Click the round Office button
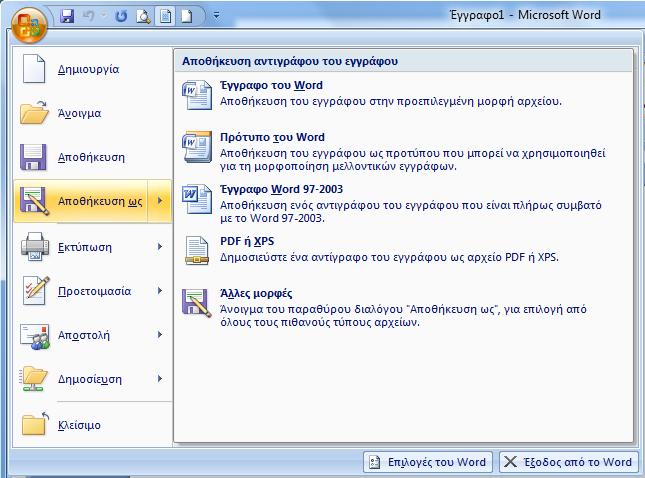645x478 pixels. [x=29, y=25]
